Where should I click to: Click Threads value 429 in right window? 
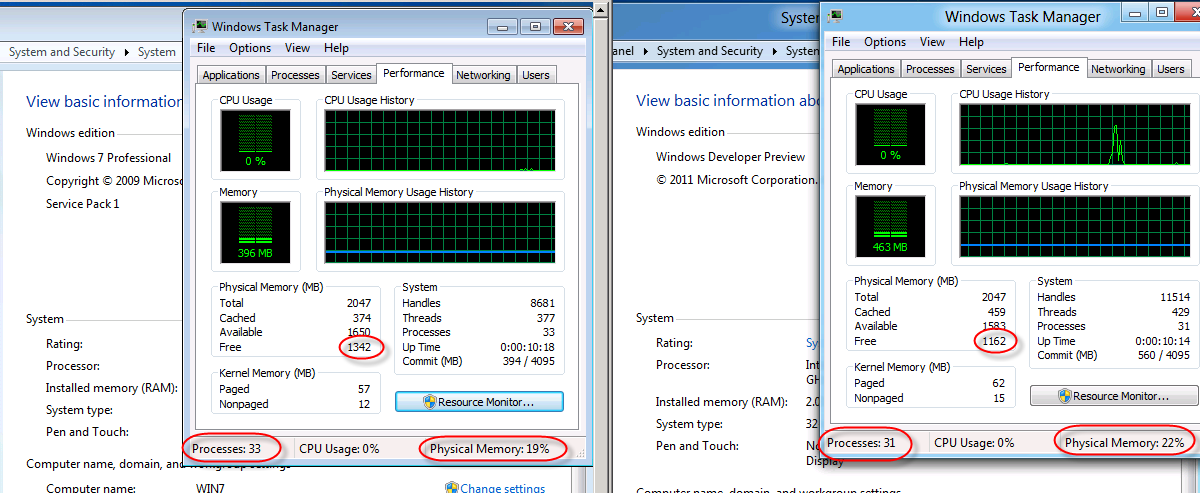point(1180,312)
